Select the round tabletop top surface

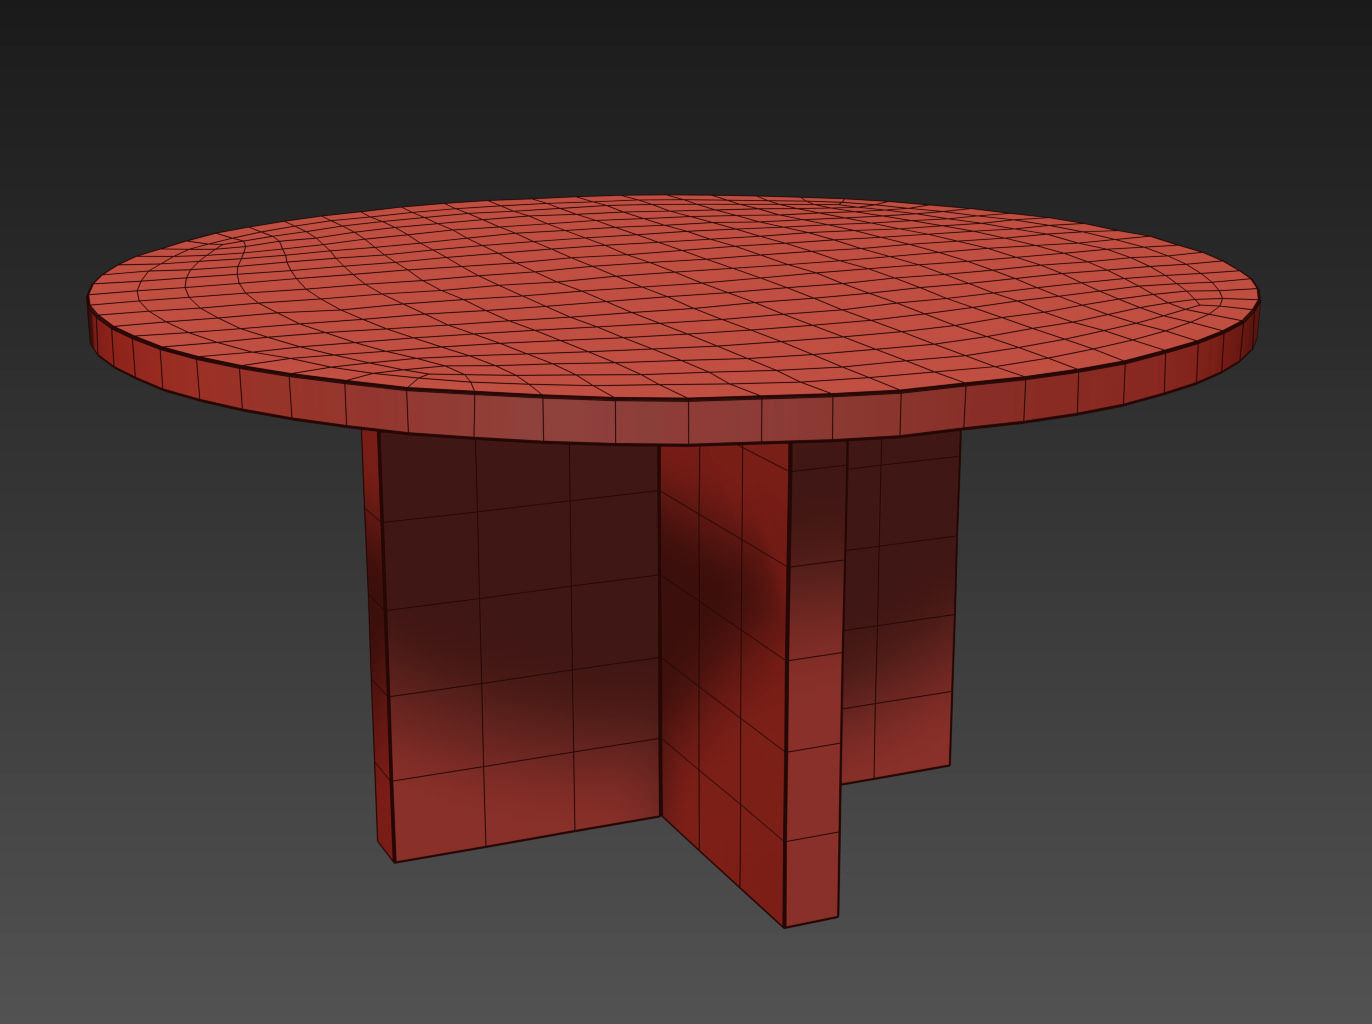click(672, 298)
